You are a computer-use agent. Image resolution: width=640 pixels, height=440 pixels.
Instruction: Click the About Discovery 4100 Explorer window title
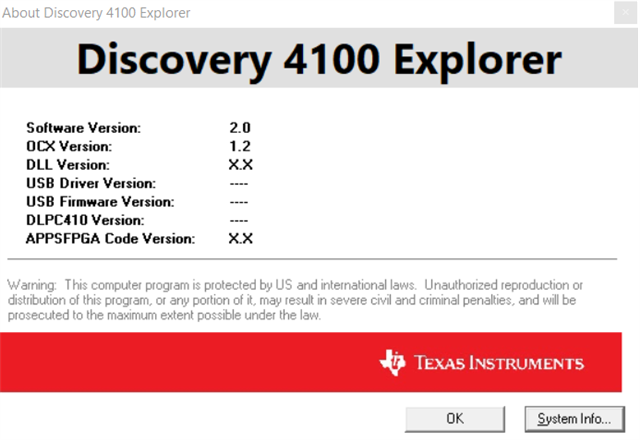click(96, 13)
